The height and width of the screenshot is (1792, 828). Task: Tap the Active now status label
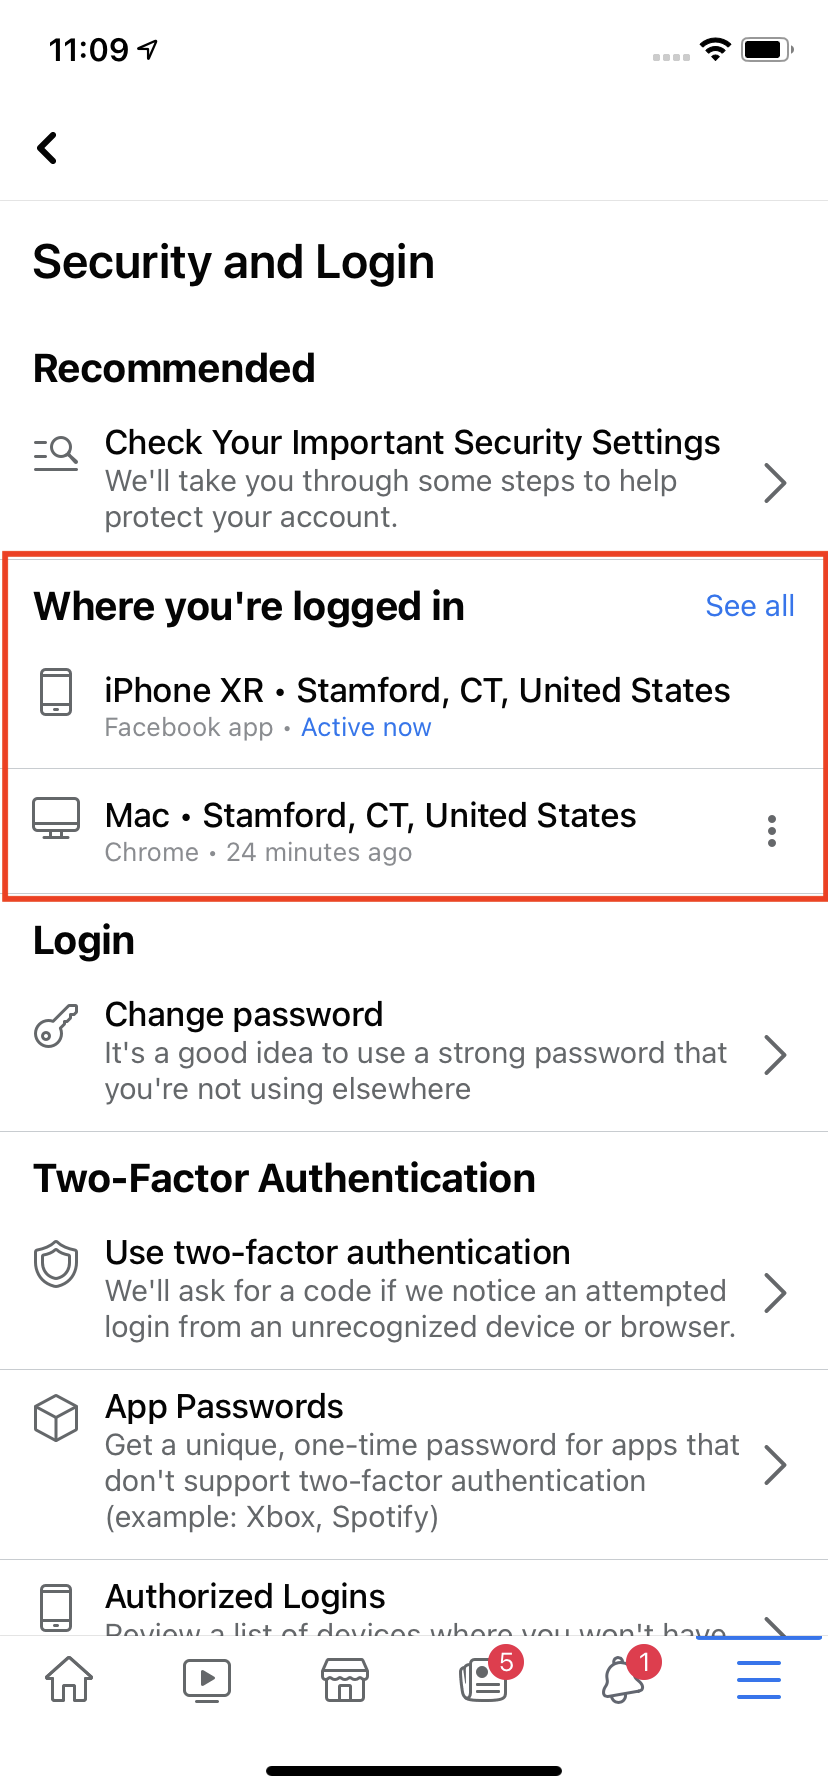point(366,727)
